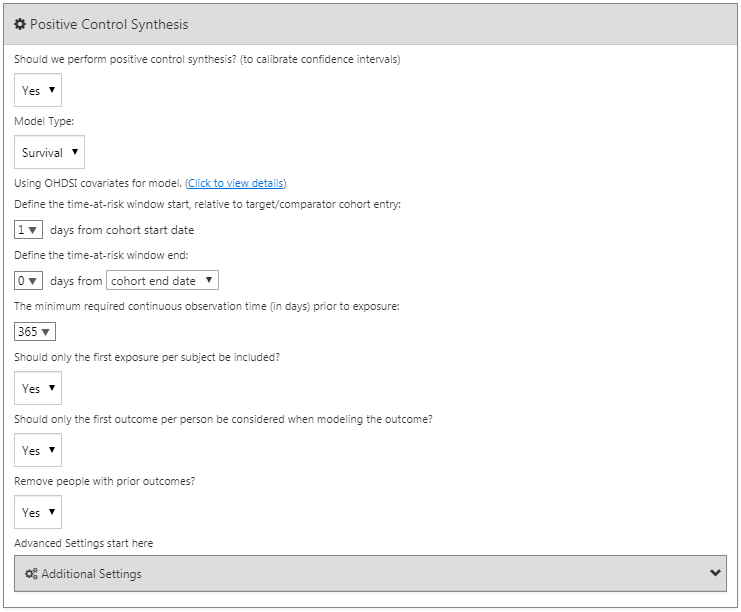
Task: Click the gear icon beside Positive Control Synthesis
Action: [x=20, y=24]
